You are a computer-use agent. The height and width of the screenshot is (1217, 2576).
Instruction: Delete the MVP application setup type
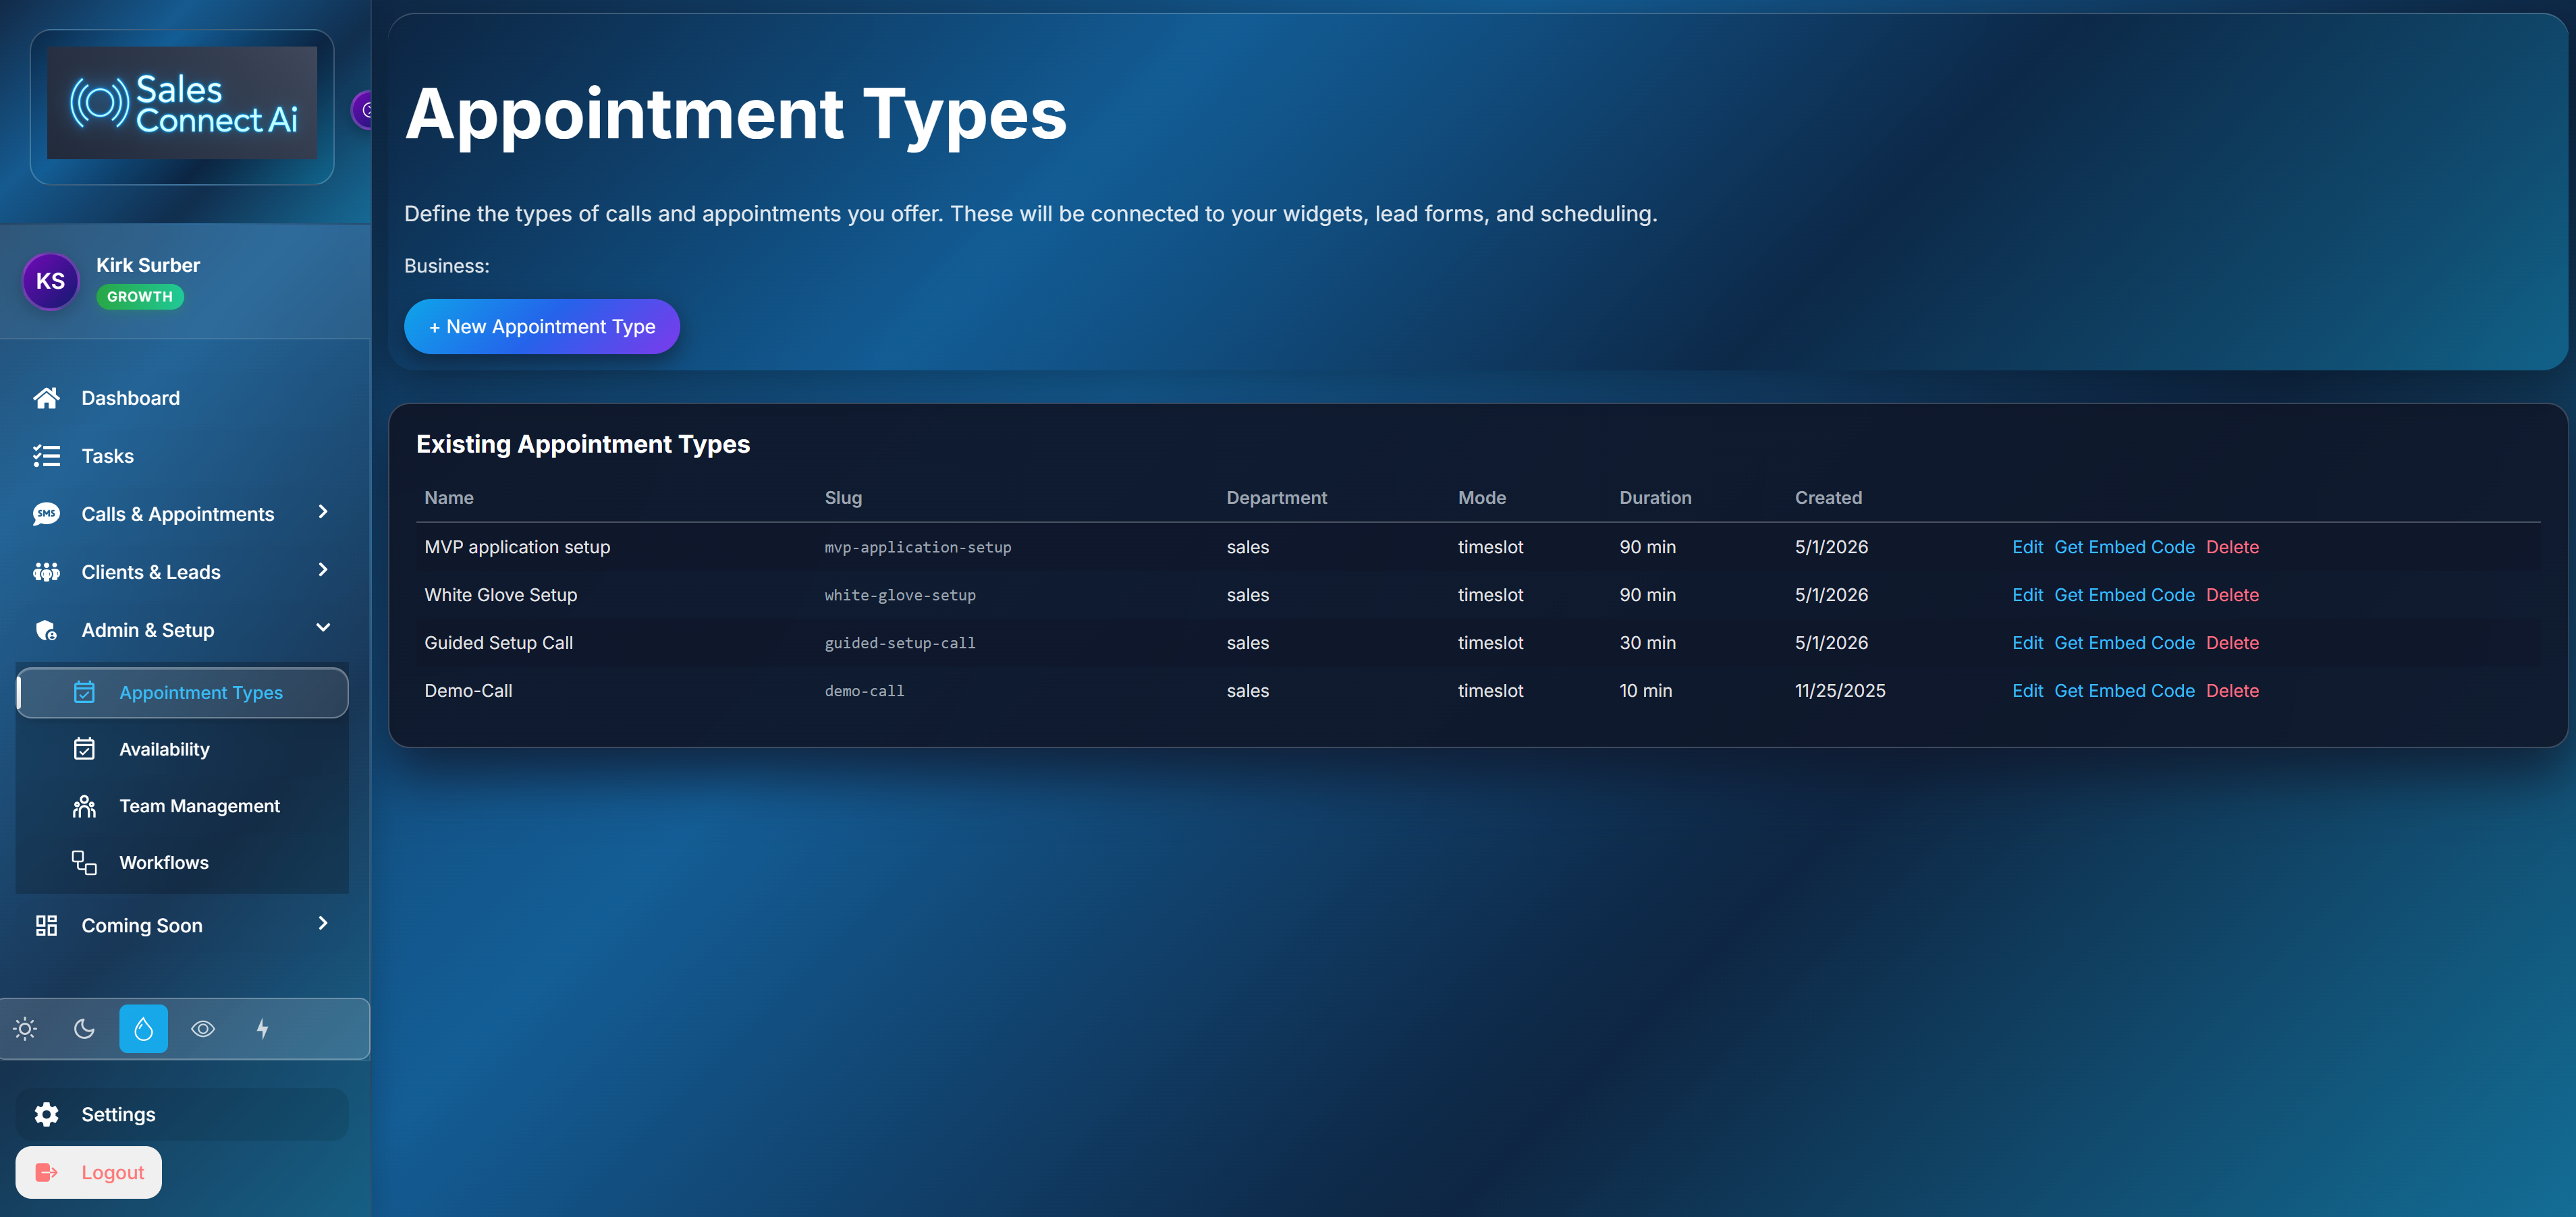click(x=2232, y=547)
